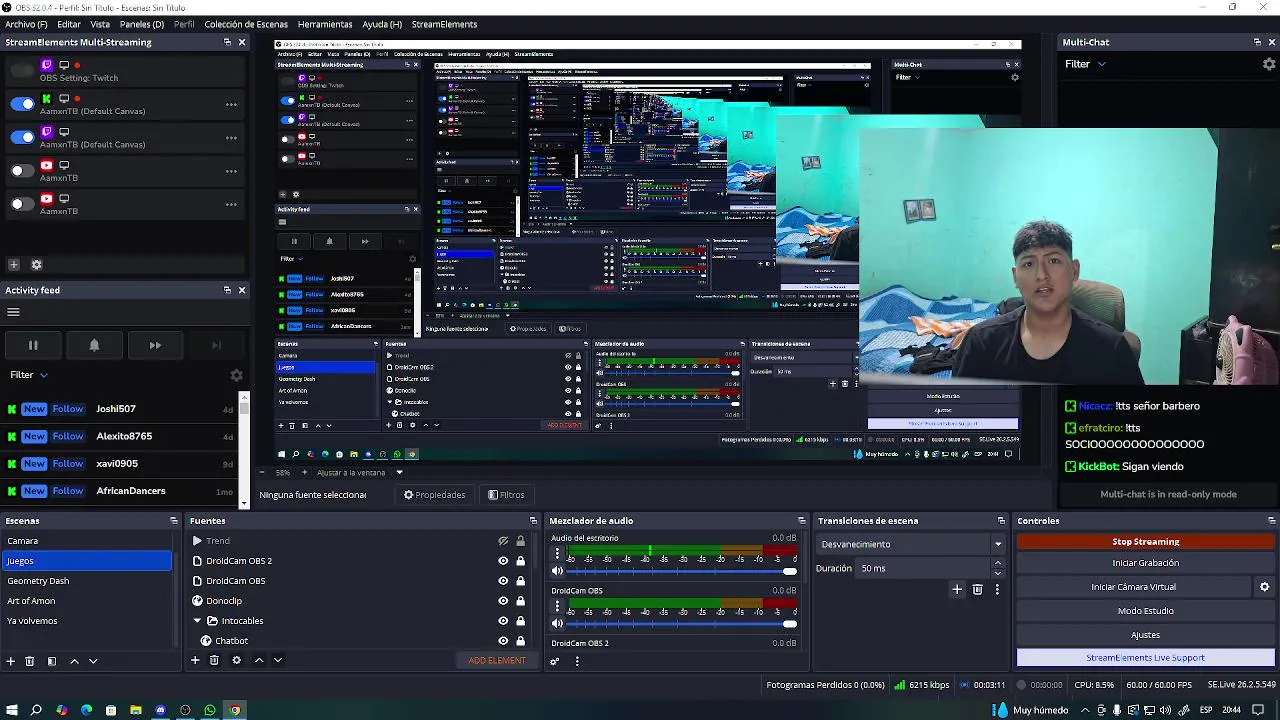Adjust the DroidCam OBS volume slider
The width and height of the screenshot is (1280, 720).
(682, 624)
